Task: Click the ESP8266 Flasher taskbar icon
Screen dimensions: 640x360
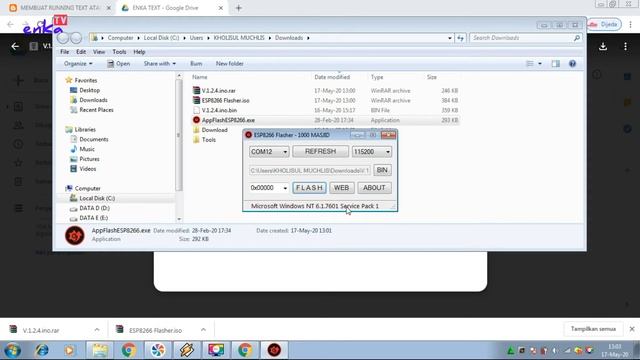Action: pyautogui.click(x=274, y=350)
